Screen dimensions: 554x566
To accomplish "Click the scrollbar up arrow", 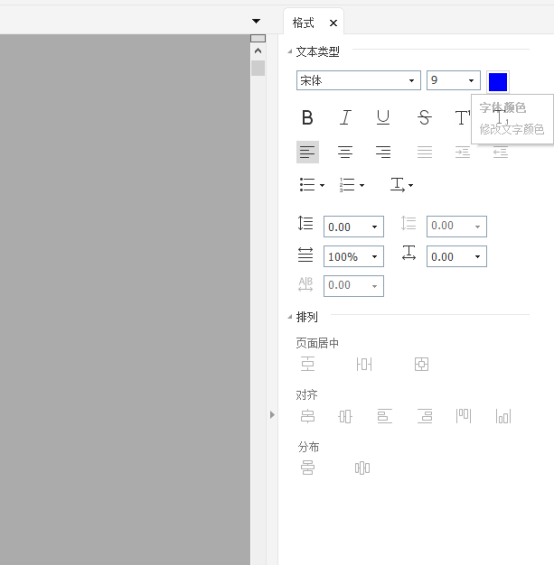I will [258, 51].
